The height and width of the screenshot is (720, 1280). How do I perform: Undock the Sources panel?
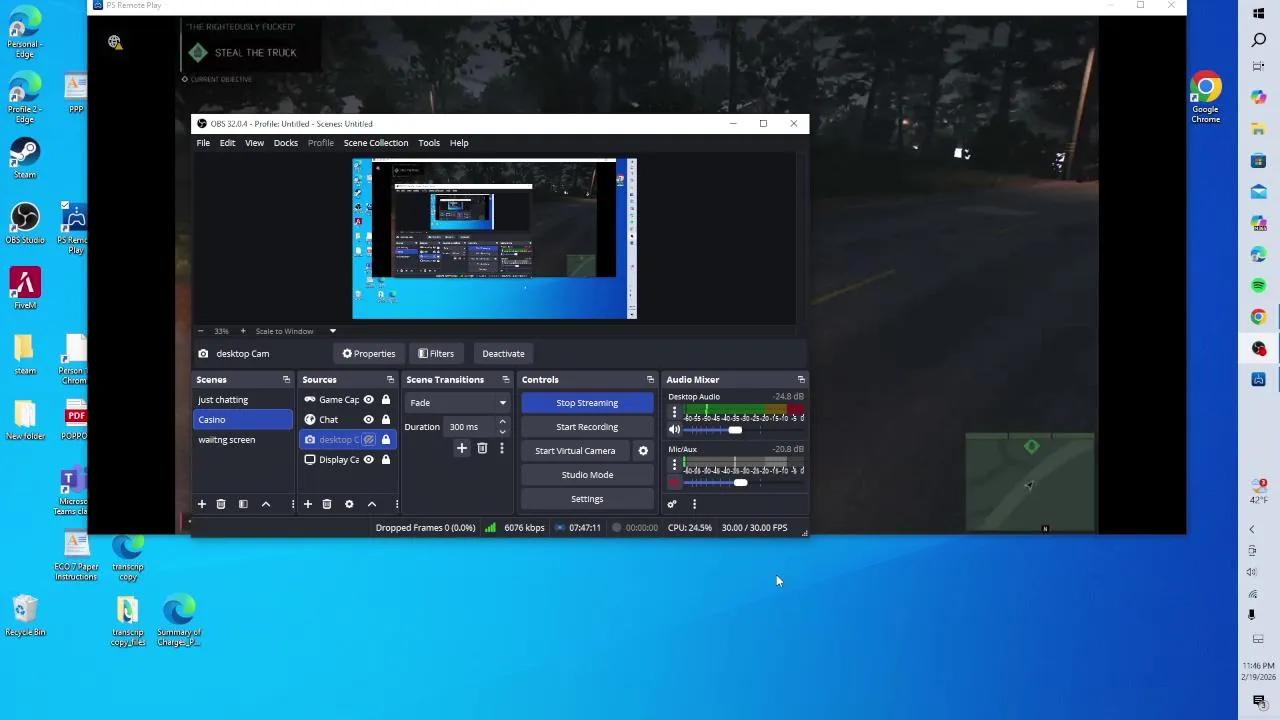click(390, 380)
